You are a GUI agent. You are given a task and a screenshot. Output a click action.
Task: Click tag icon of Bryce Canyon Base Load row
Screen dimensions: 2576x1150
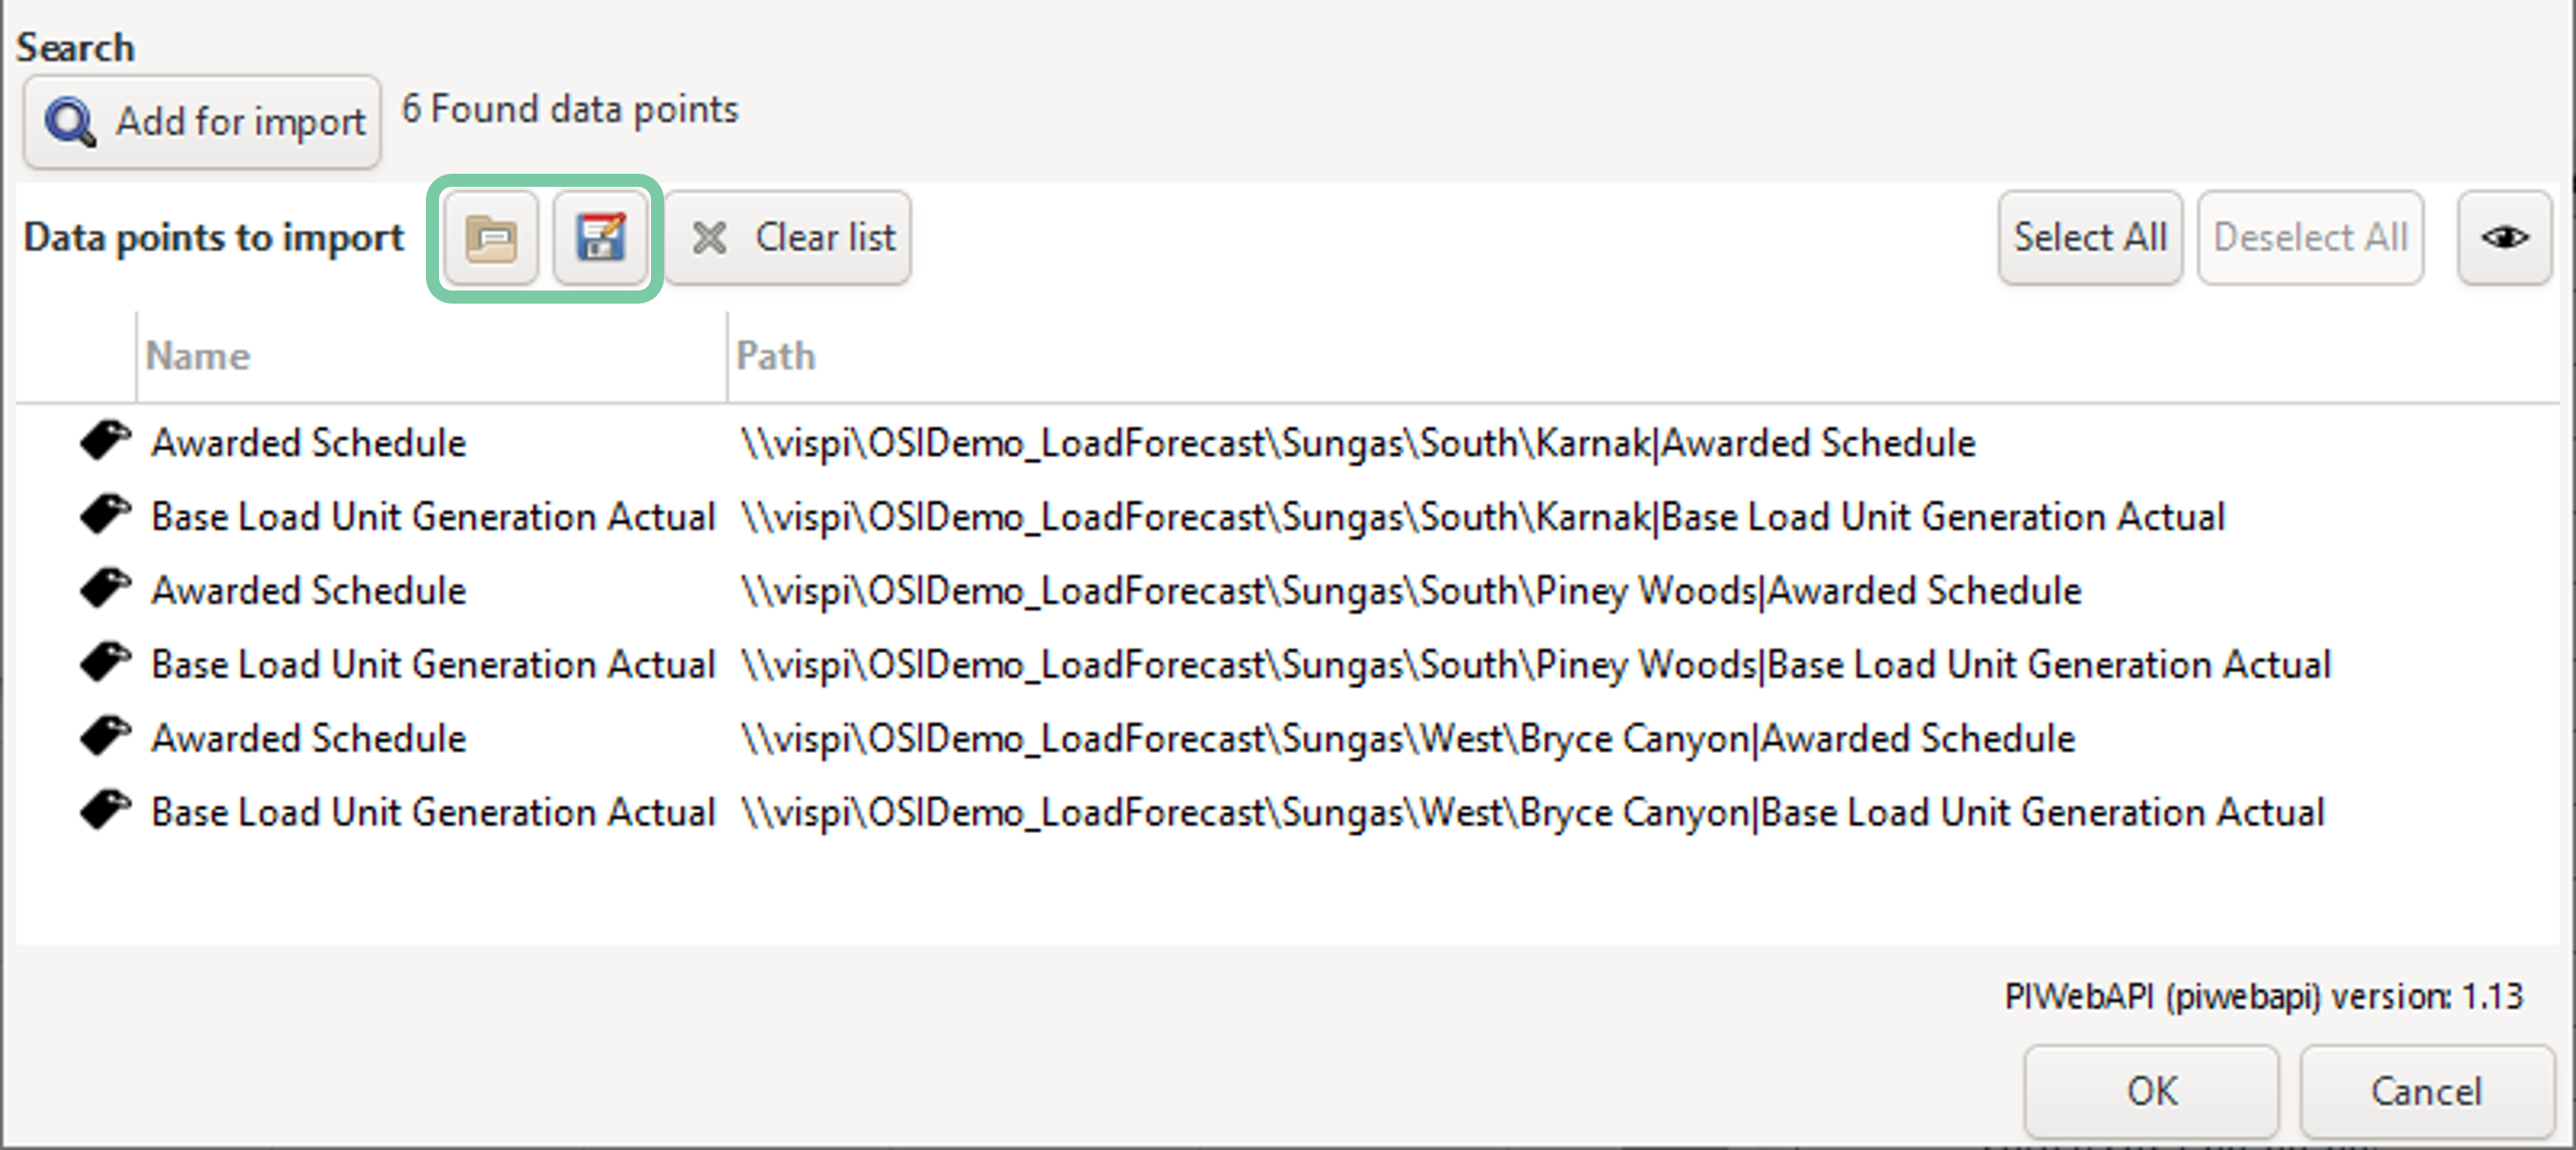click(x=105, y=810)
